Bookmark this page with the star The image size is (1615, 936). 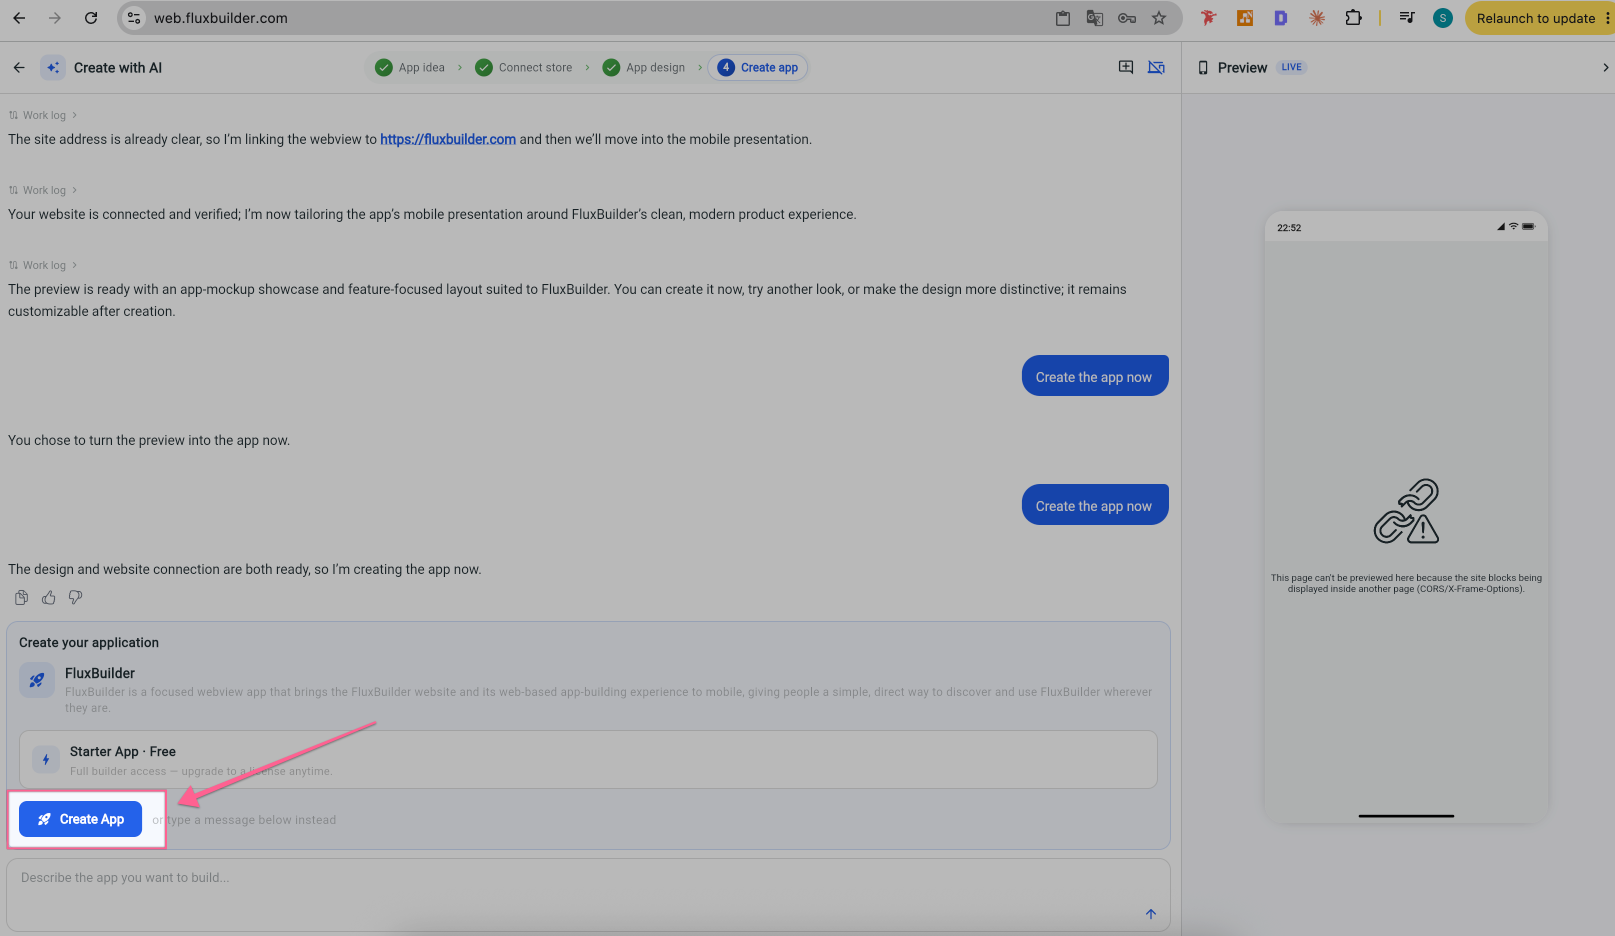click(1159, 18)
